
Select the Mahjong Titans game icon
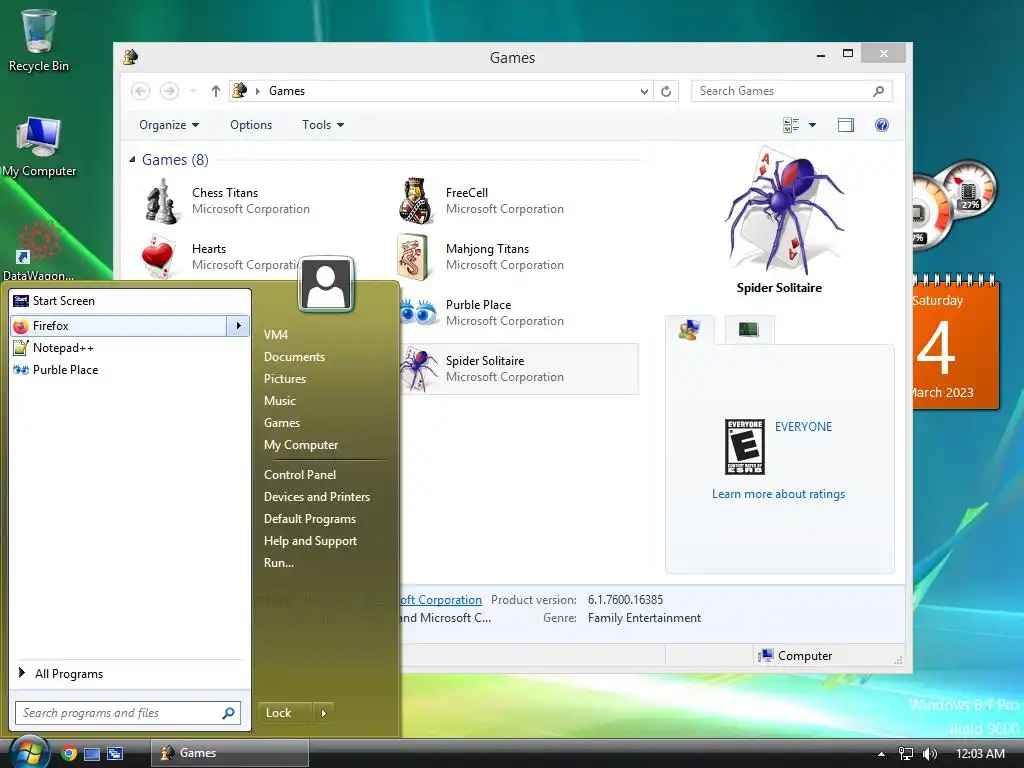pyautogui.click(x=413, y=257)
